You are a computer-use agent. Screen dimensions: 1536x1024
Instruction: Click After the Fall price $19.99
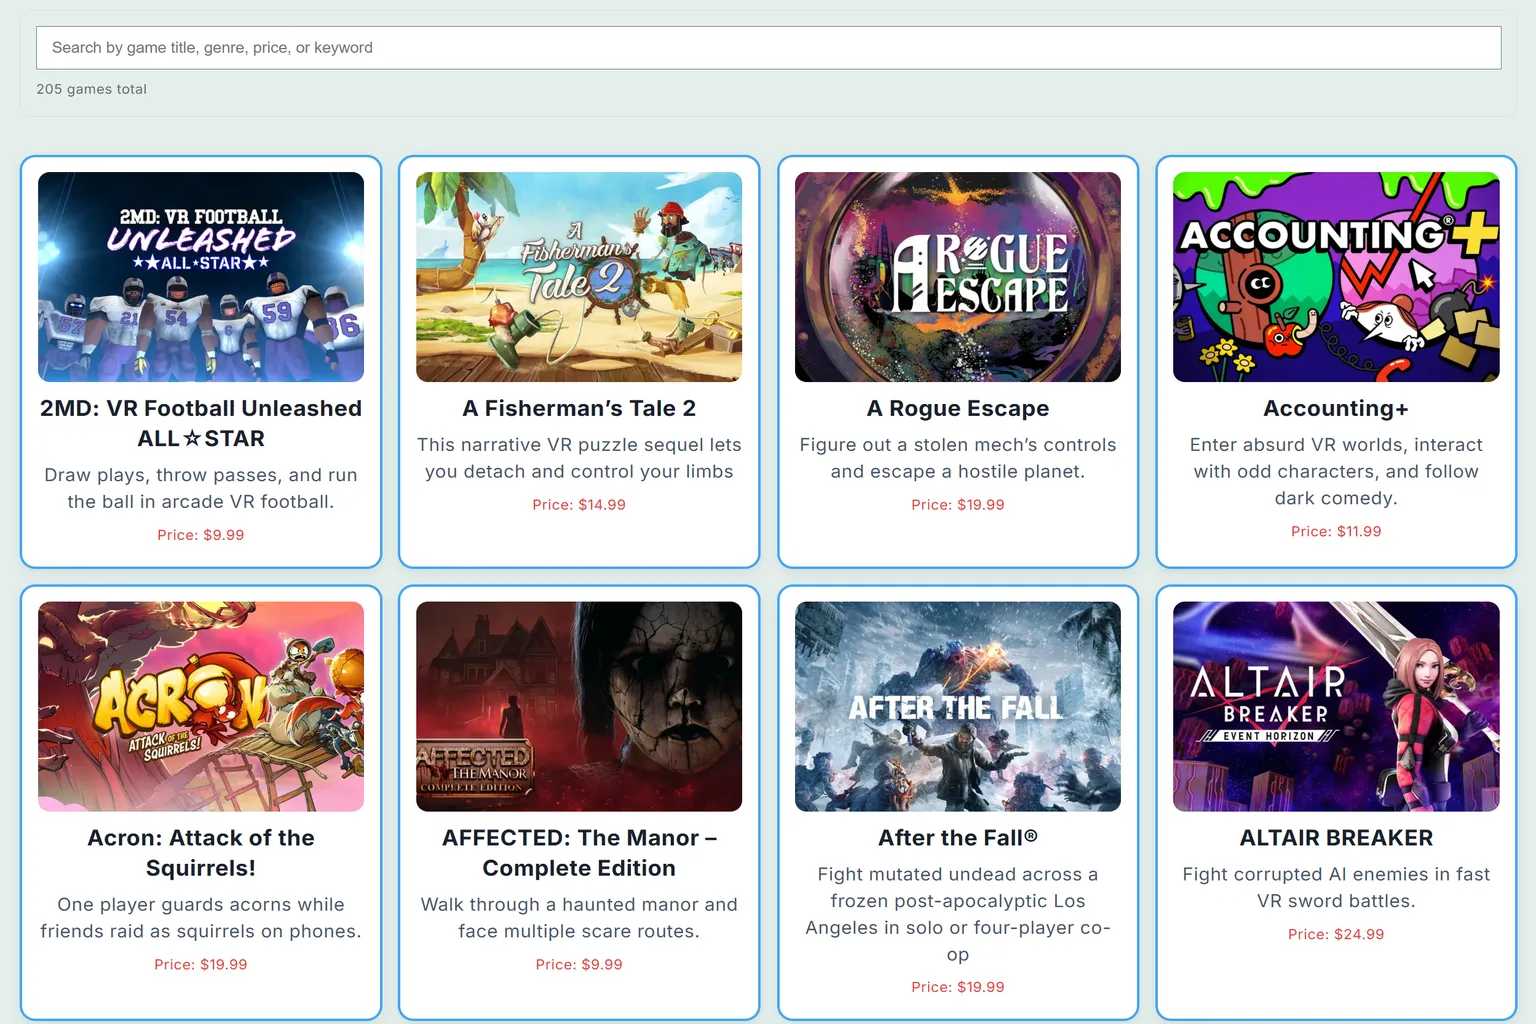[958, 987]
